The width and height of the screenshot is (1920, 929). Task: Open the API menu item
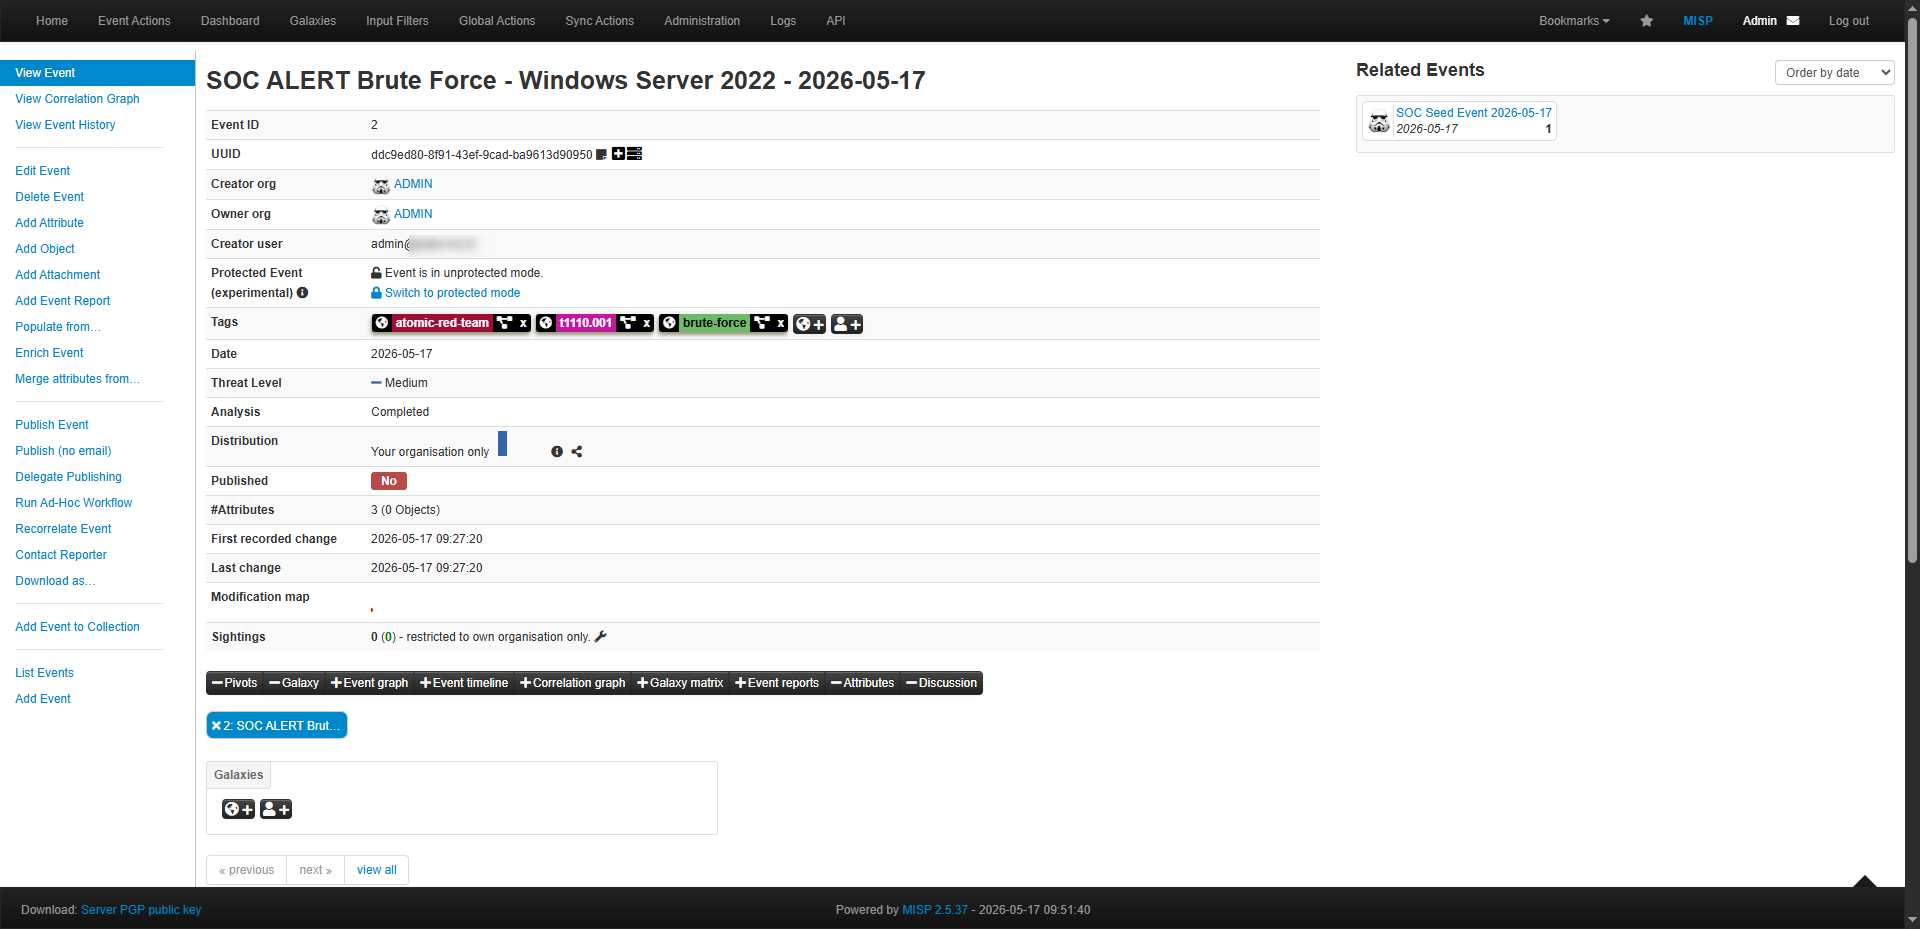(x=836, y=21)
